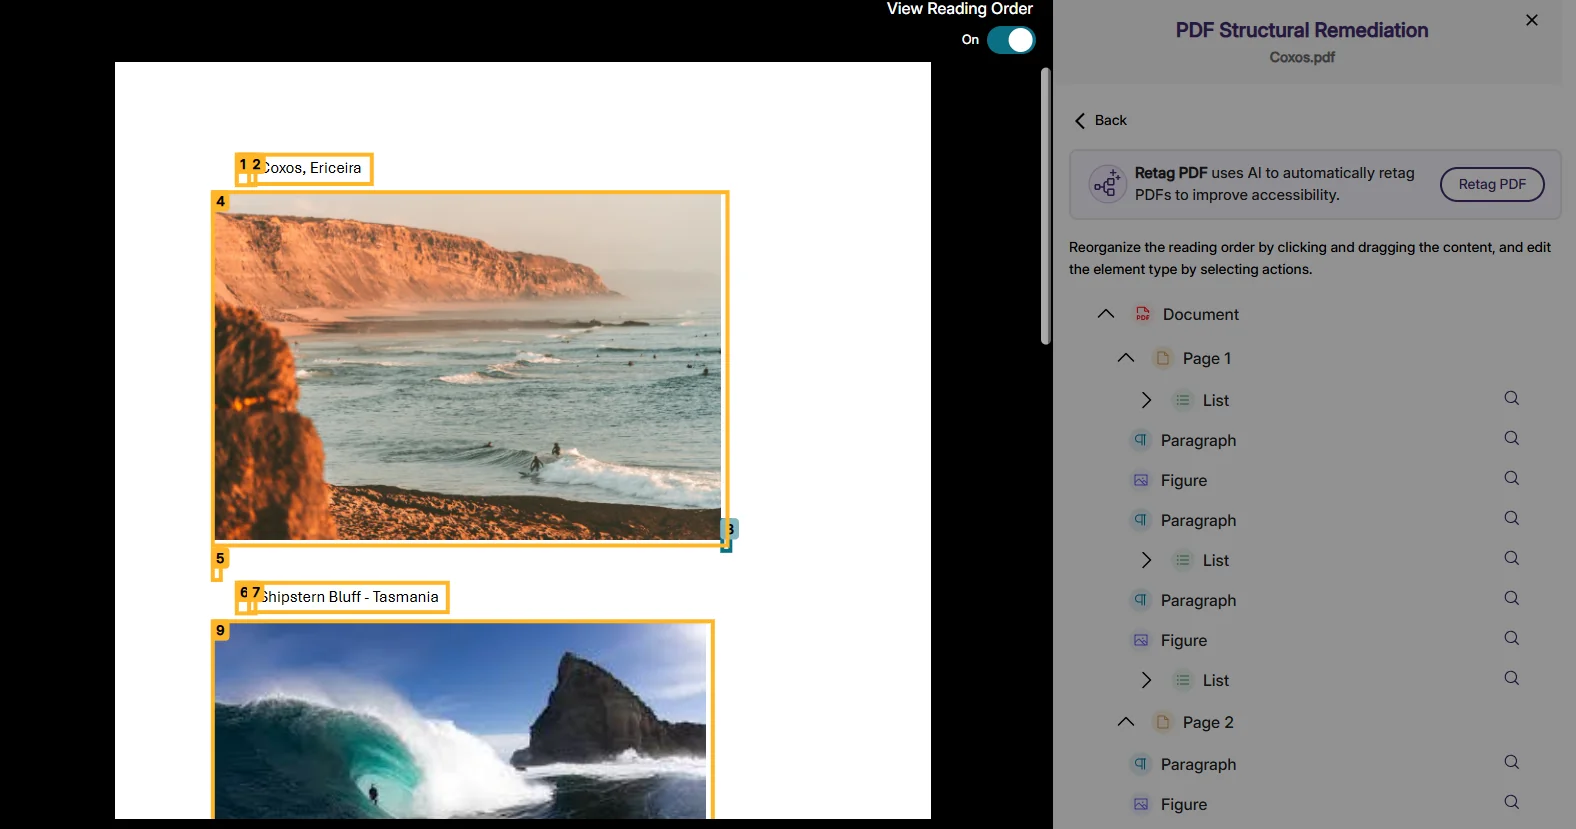Image resolution: width=1576 pixels, height=829 pixels.
Task: Collapse the Document tree node
Action: [x=1105, y=314]
